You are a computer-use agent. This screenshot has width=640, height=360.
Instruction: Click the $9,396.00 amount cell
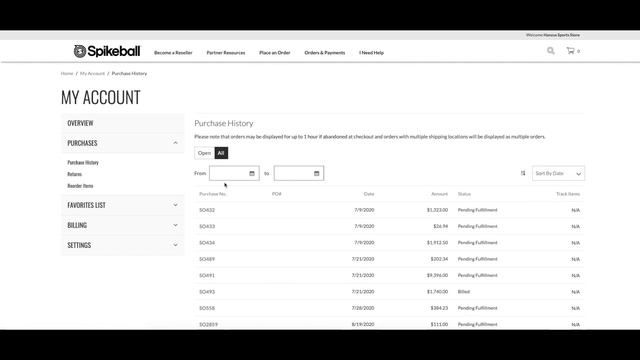(x=437, y=276)
